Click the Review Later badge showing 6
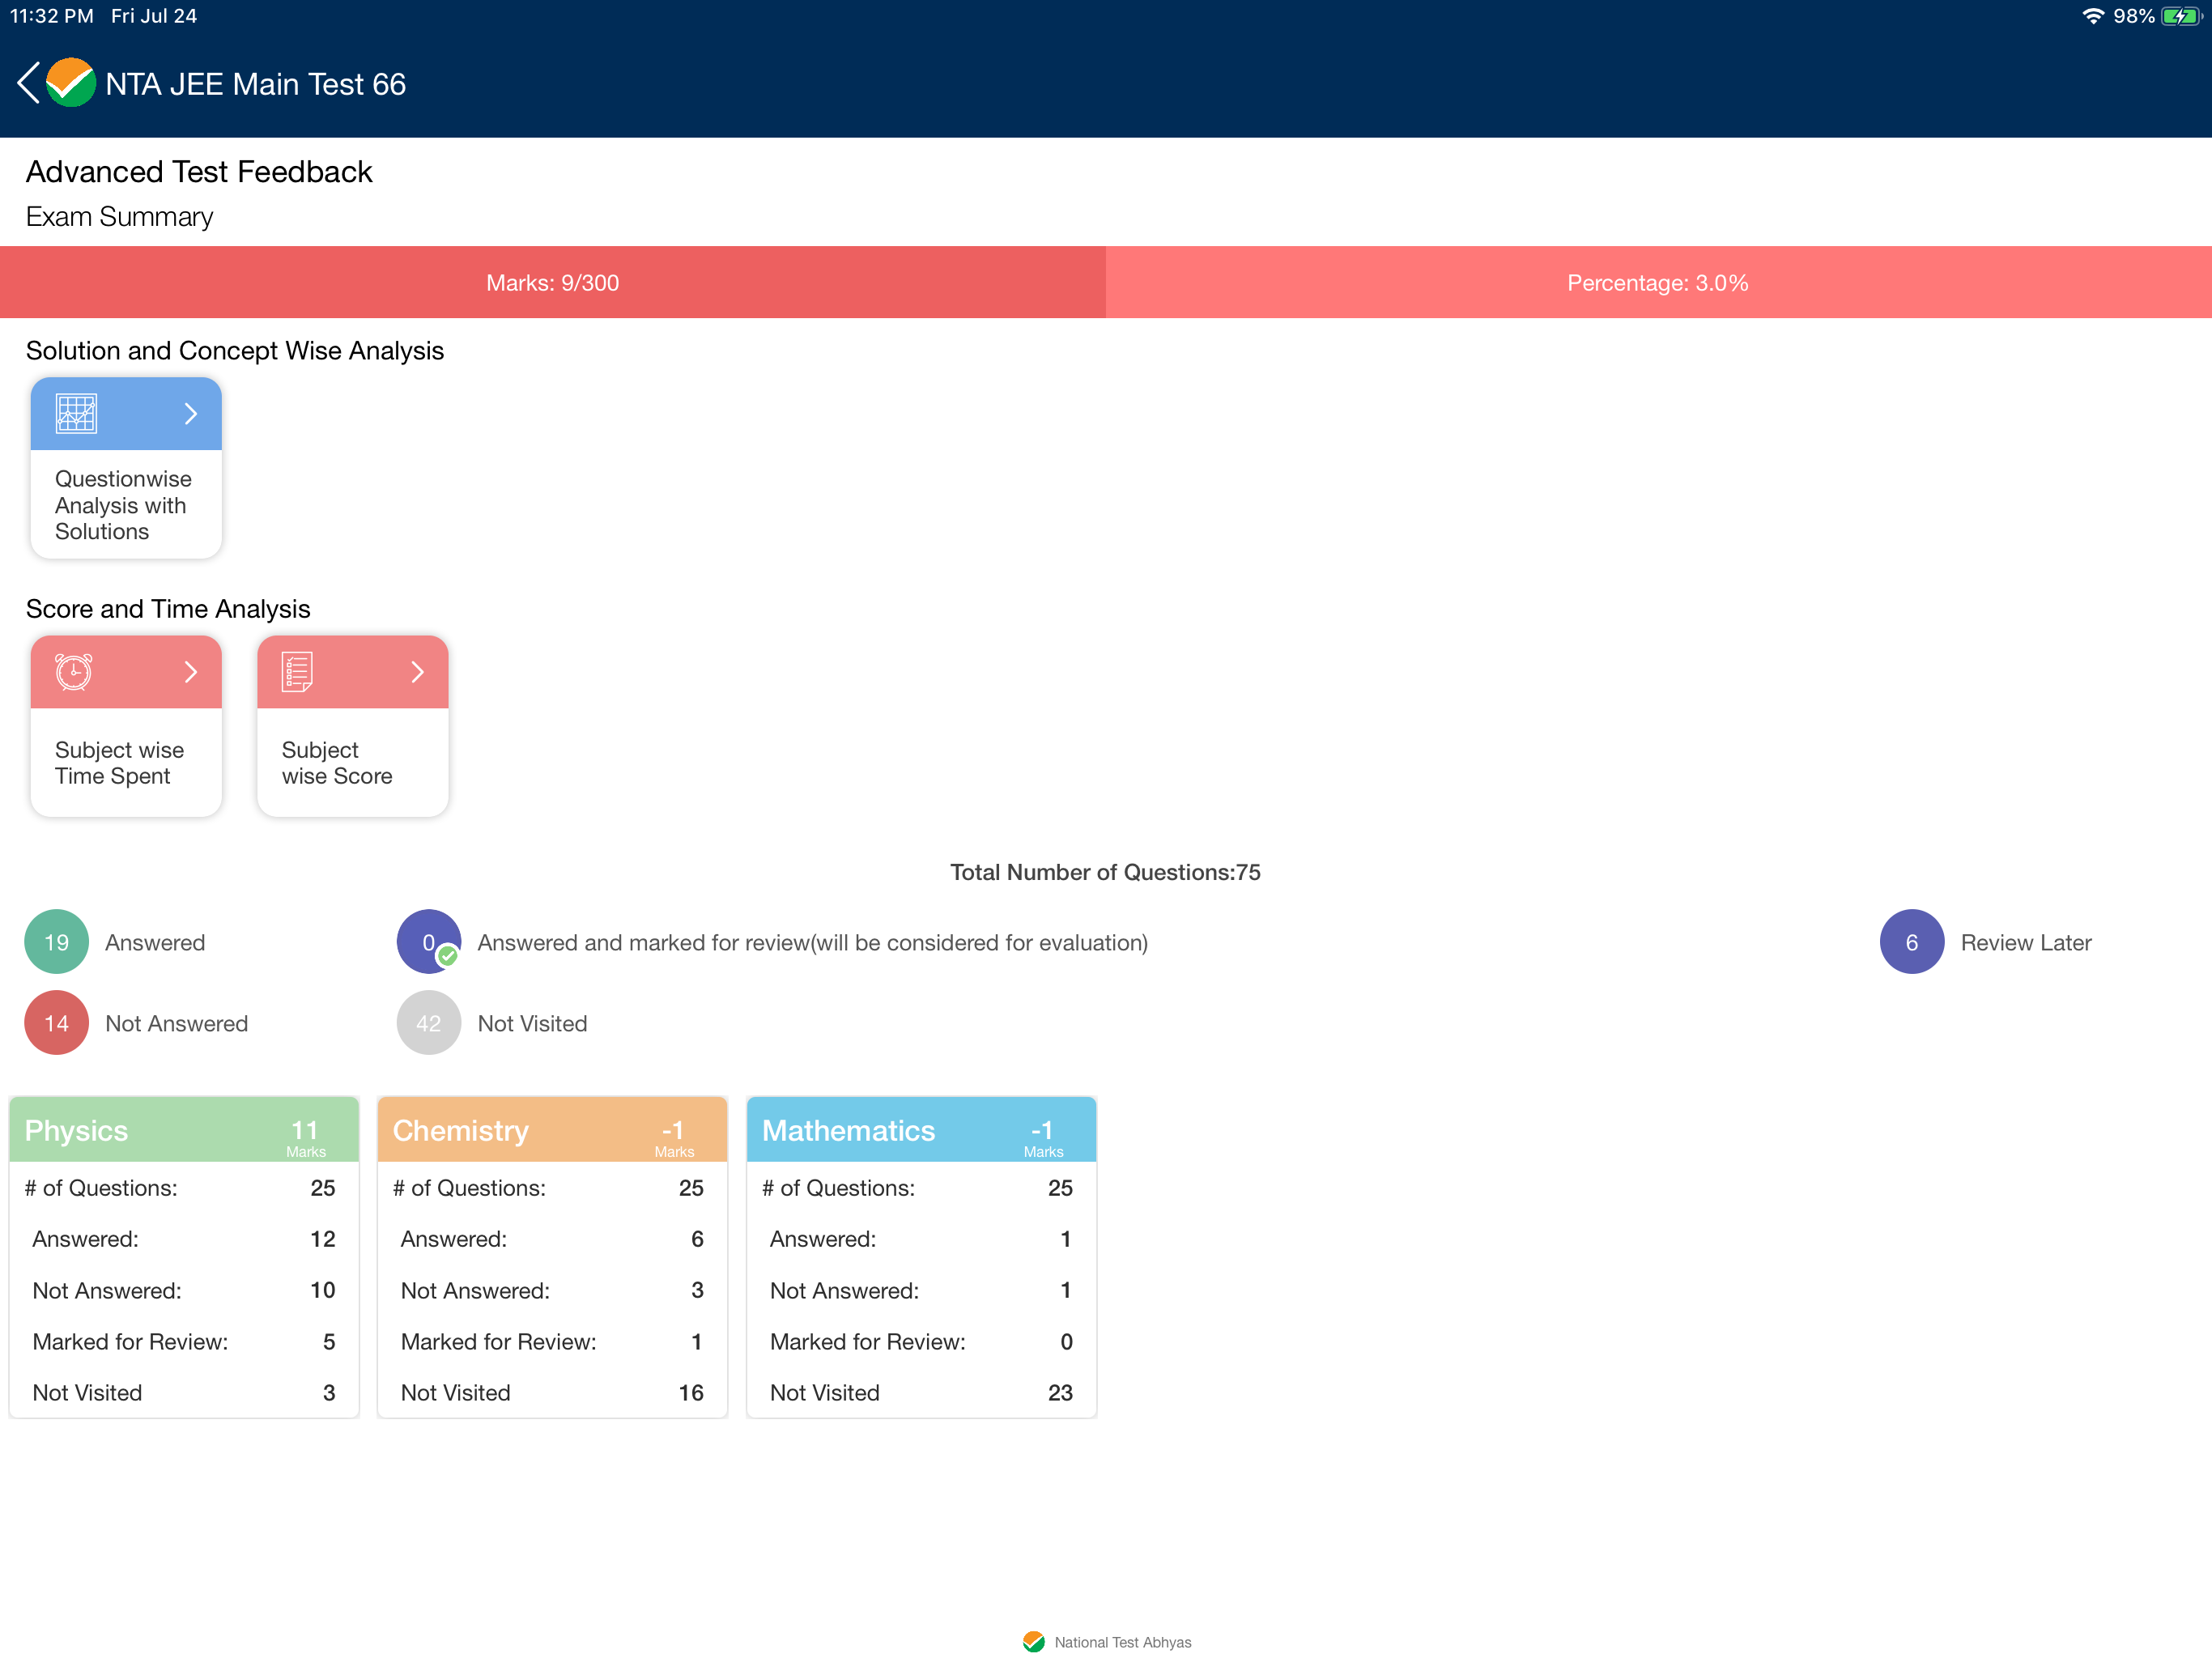 [x=1911, y=941]
